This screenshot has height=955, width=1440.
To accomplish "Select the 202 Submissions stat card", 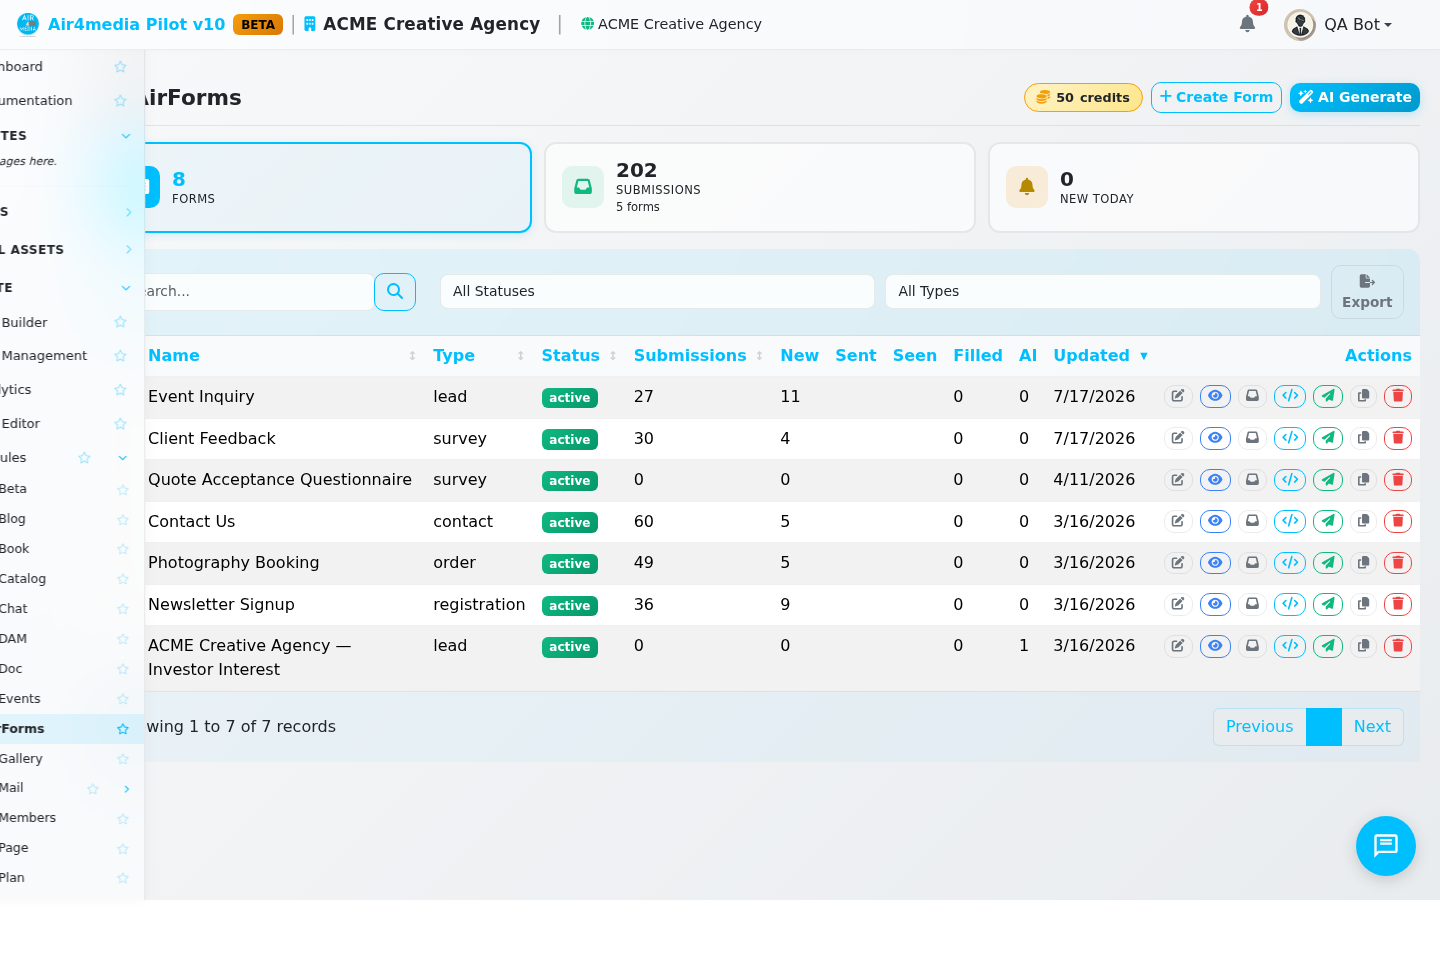I will click(x=760, y=188).
